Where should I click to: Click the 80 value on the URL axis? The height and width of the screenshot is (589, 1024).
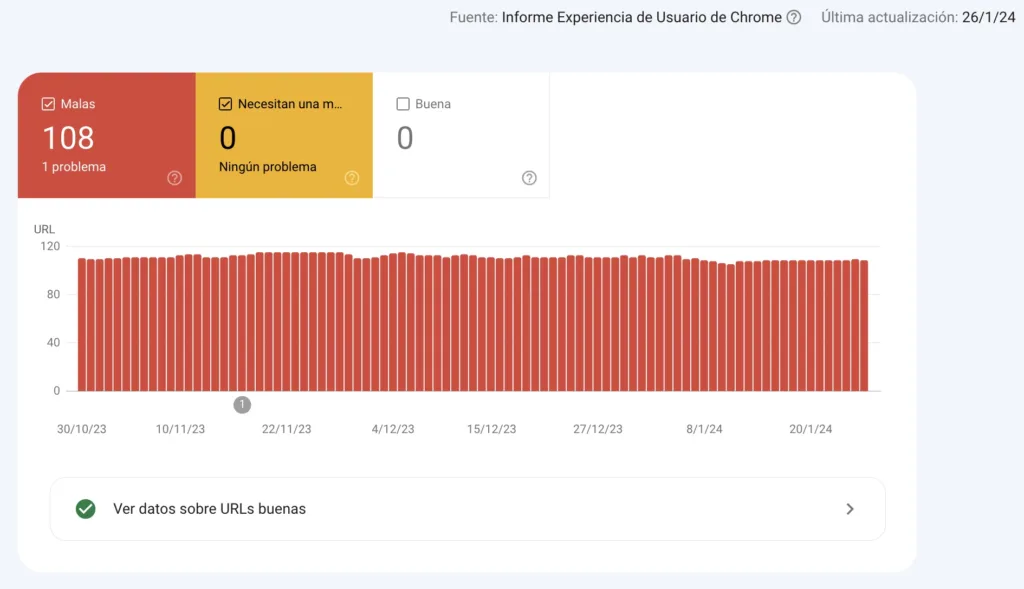54,294
